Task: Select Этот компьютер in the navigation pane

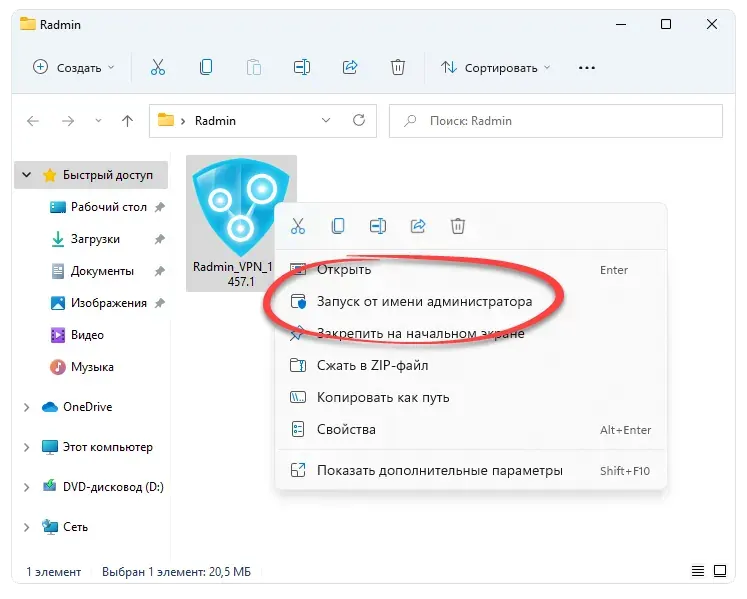Action: coord(108,447)
